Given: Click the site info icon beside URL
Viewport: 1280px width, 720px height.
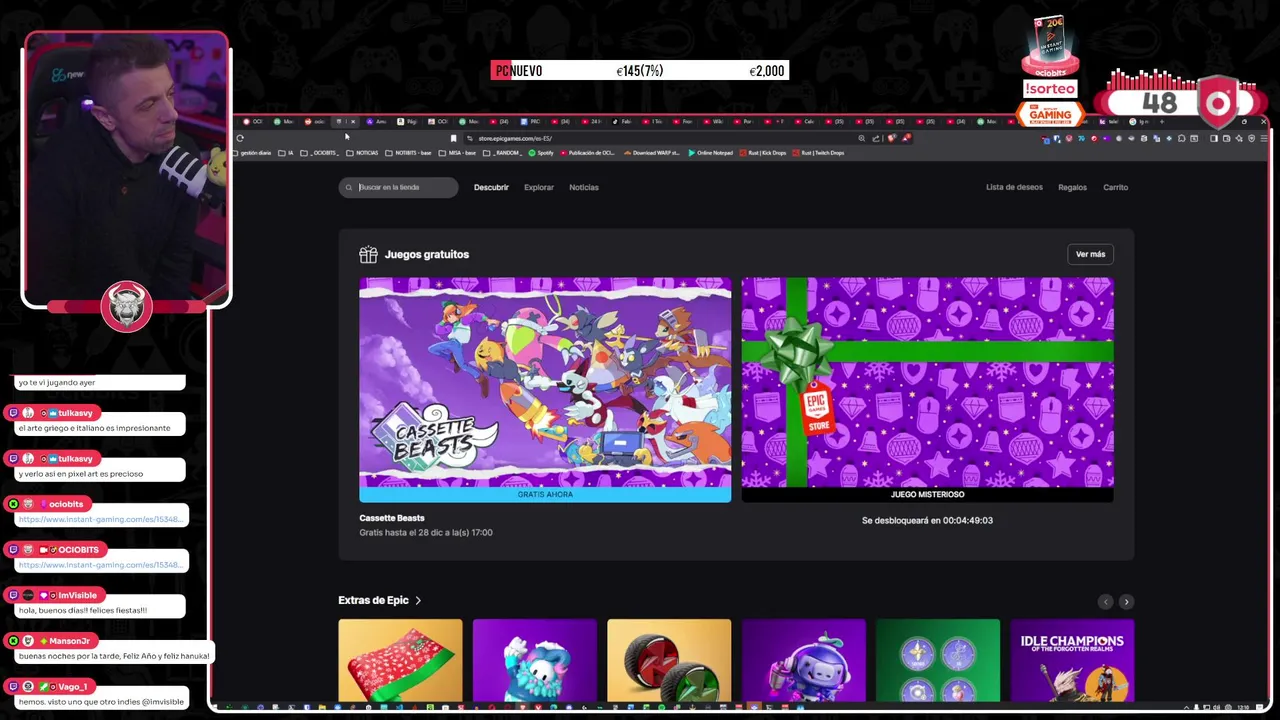Looking at the screenshot, I should (x=470, y=138).
